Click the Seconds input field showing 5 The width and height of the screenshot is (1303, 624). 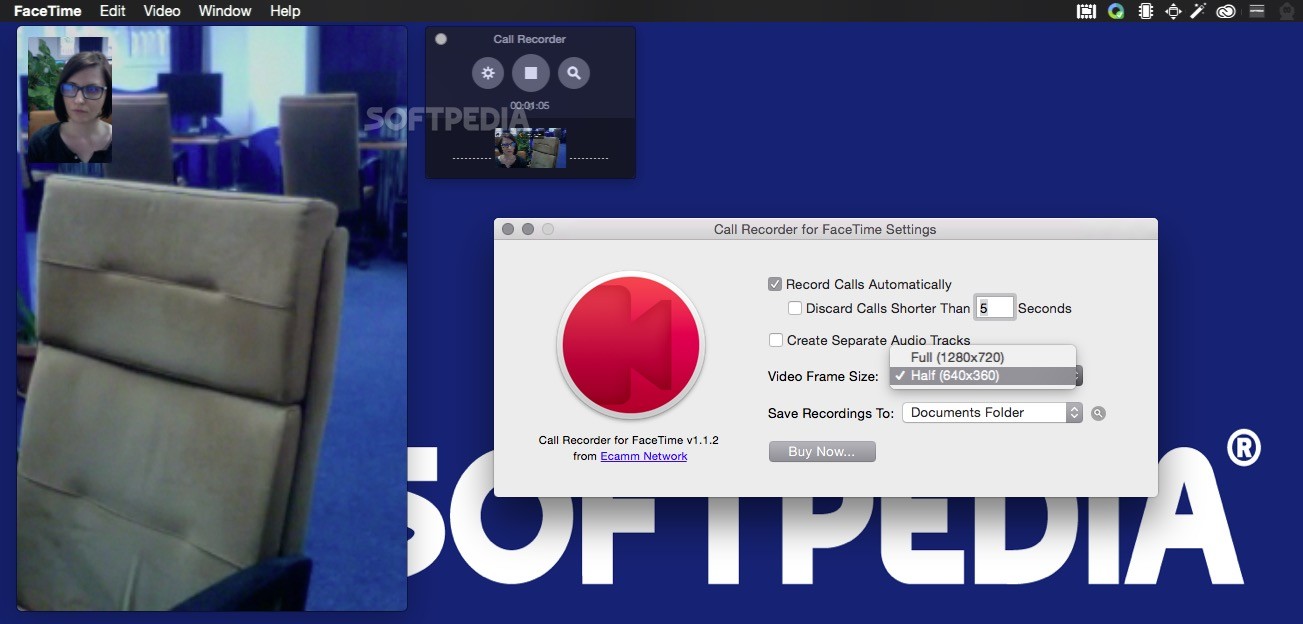[995, 307]
